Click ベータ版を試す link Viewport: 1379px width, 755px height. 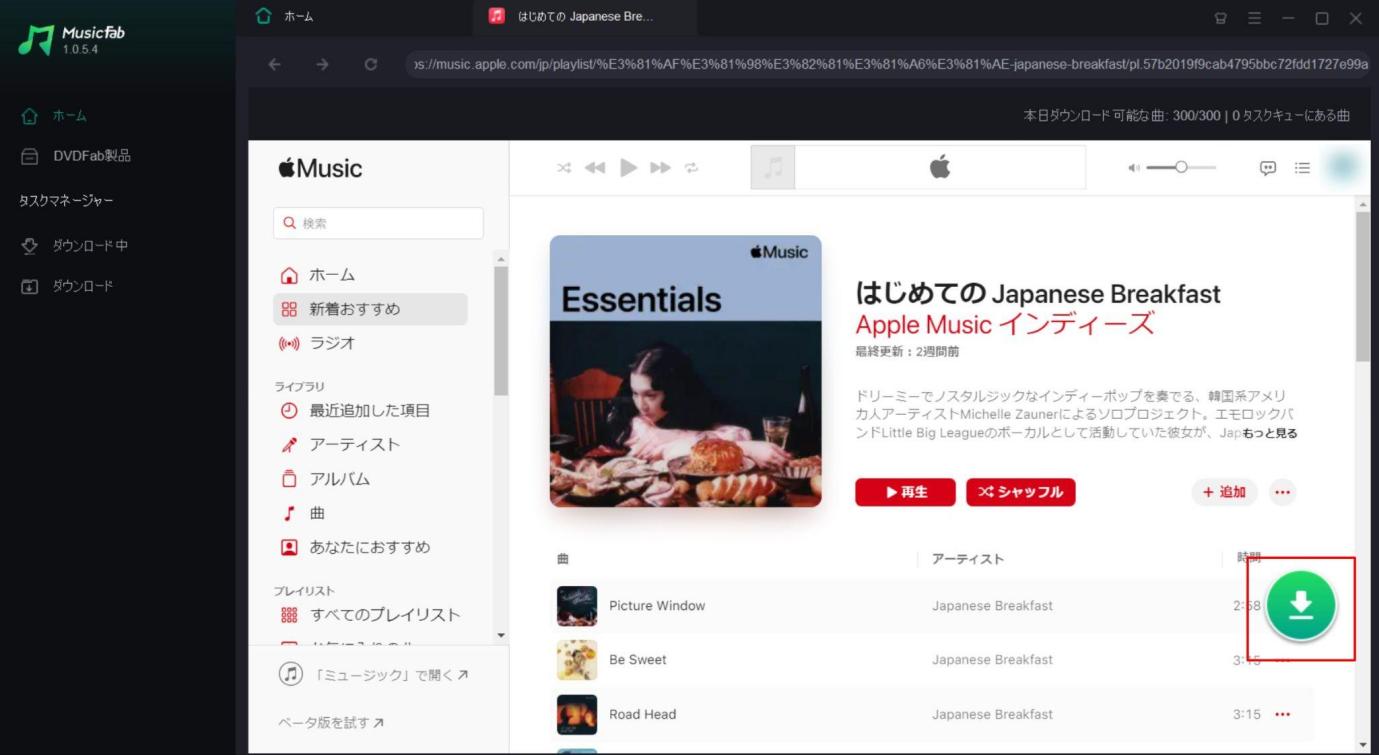pos(331,722)
